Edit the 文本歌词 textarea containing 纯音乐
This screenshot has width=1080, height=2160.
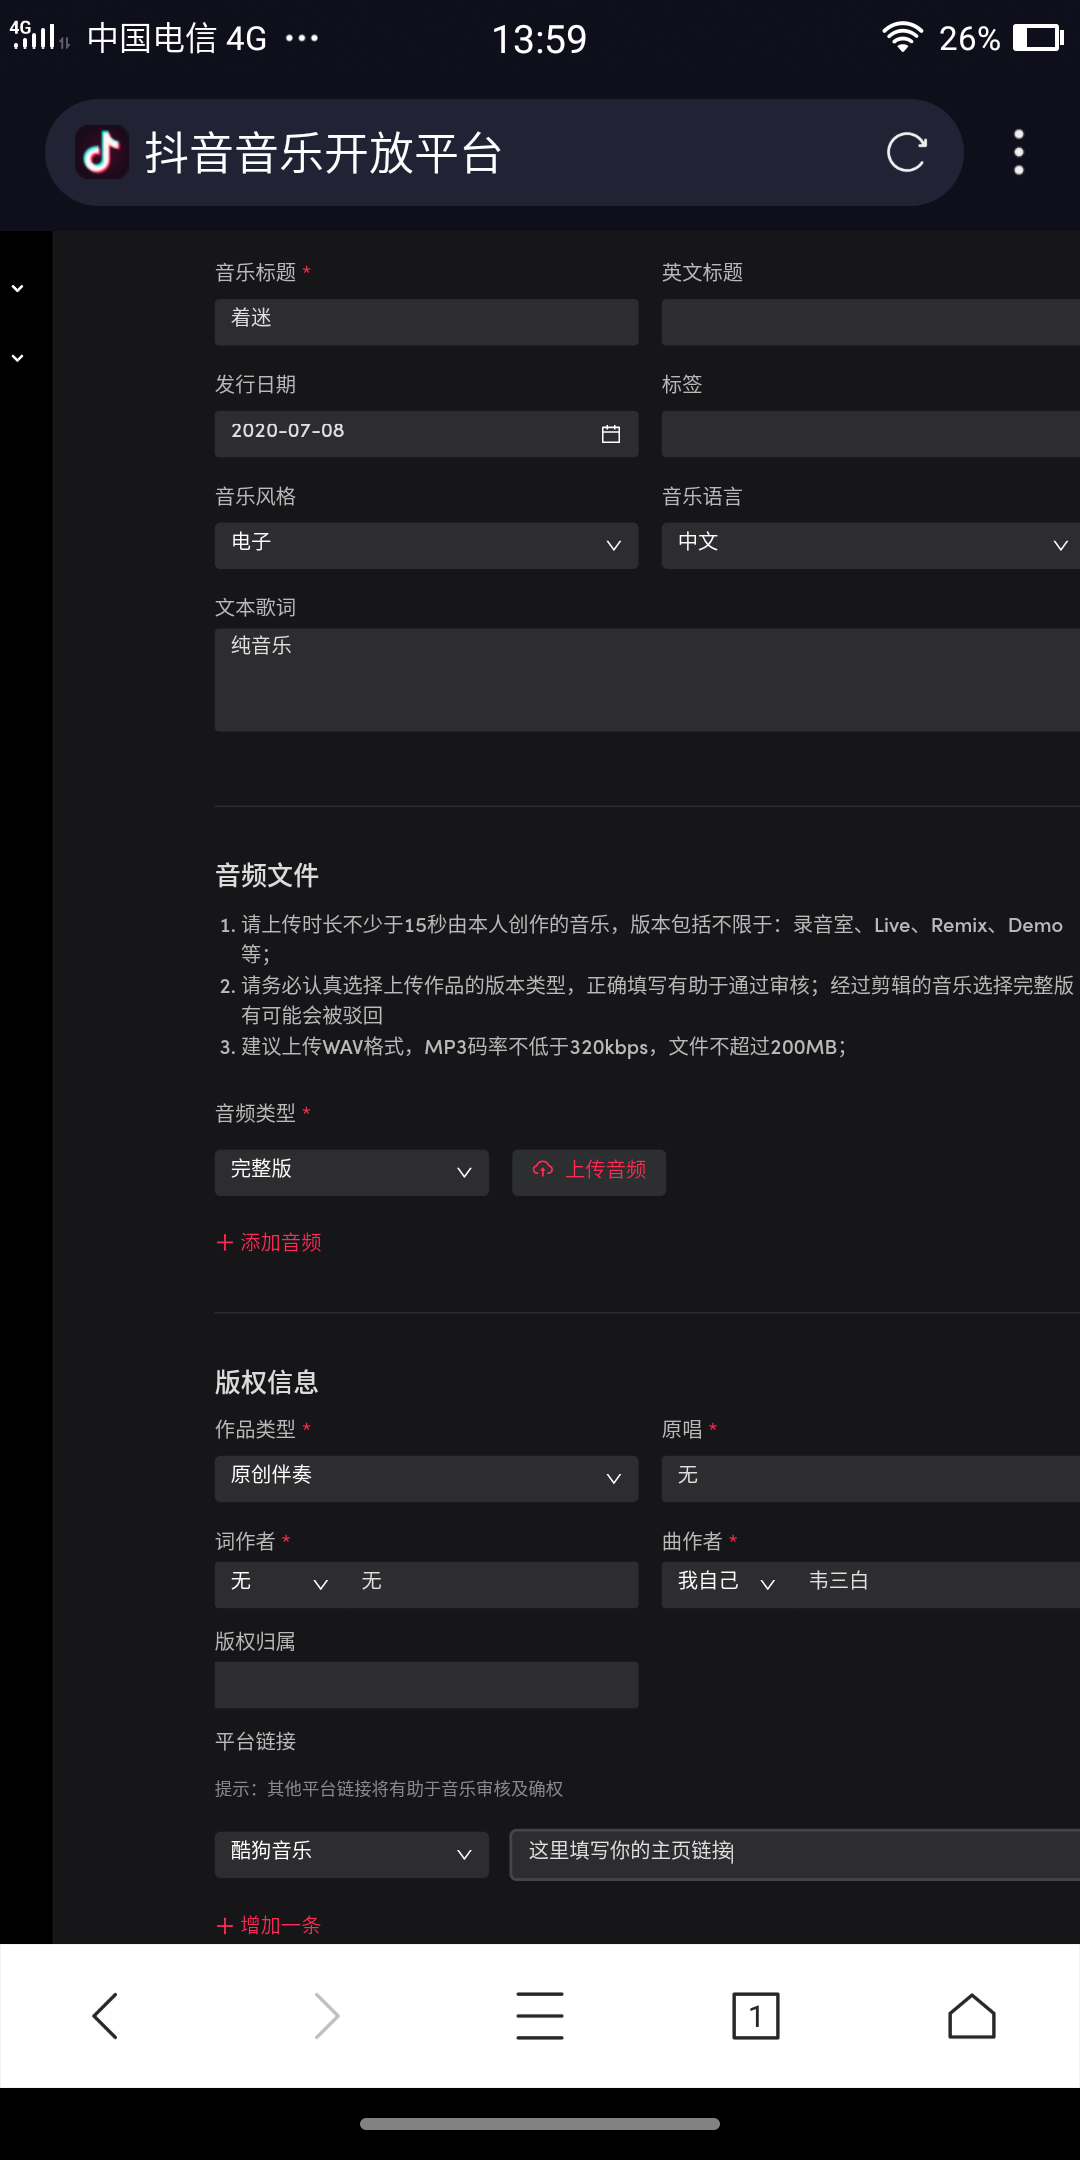(x=647, y=680)
